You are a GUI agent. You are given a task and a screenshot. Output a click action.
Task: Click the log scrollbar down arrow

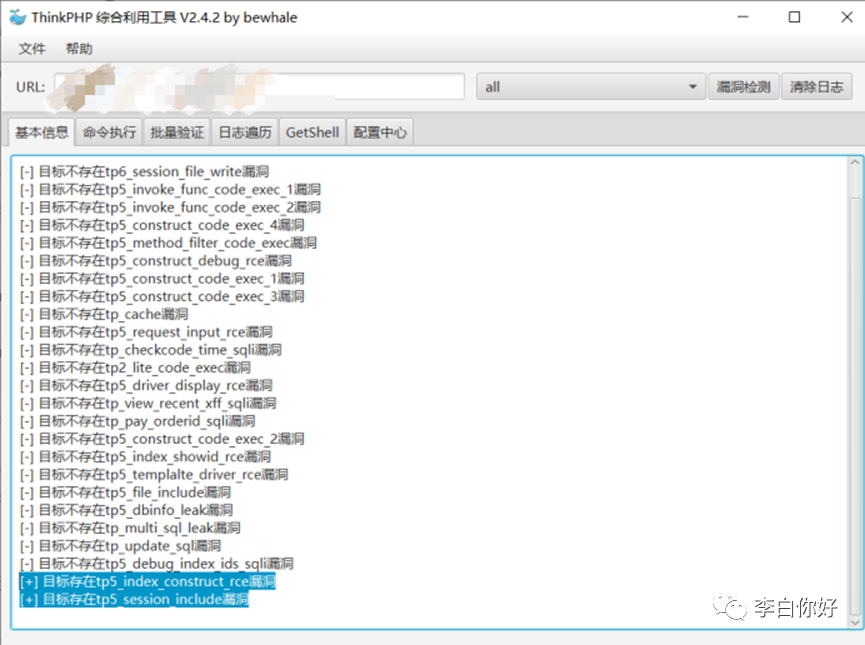(855, 622)
